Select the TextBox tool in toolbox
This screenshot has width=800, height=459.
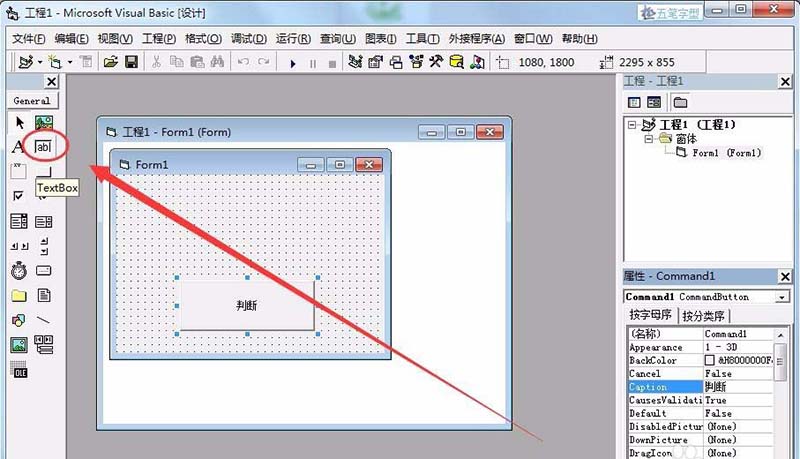click(x=43, y=147)
